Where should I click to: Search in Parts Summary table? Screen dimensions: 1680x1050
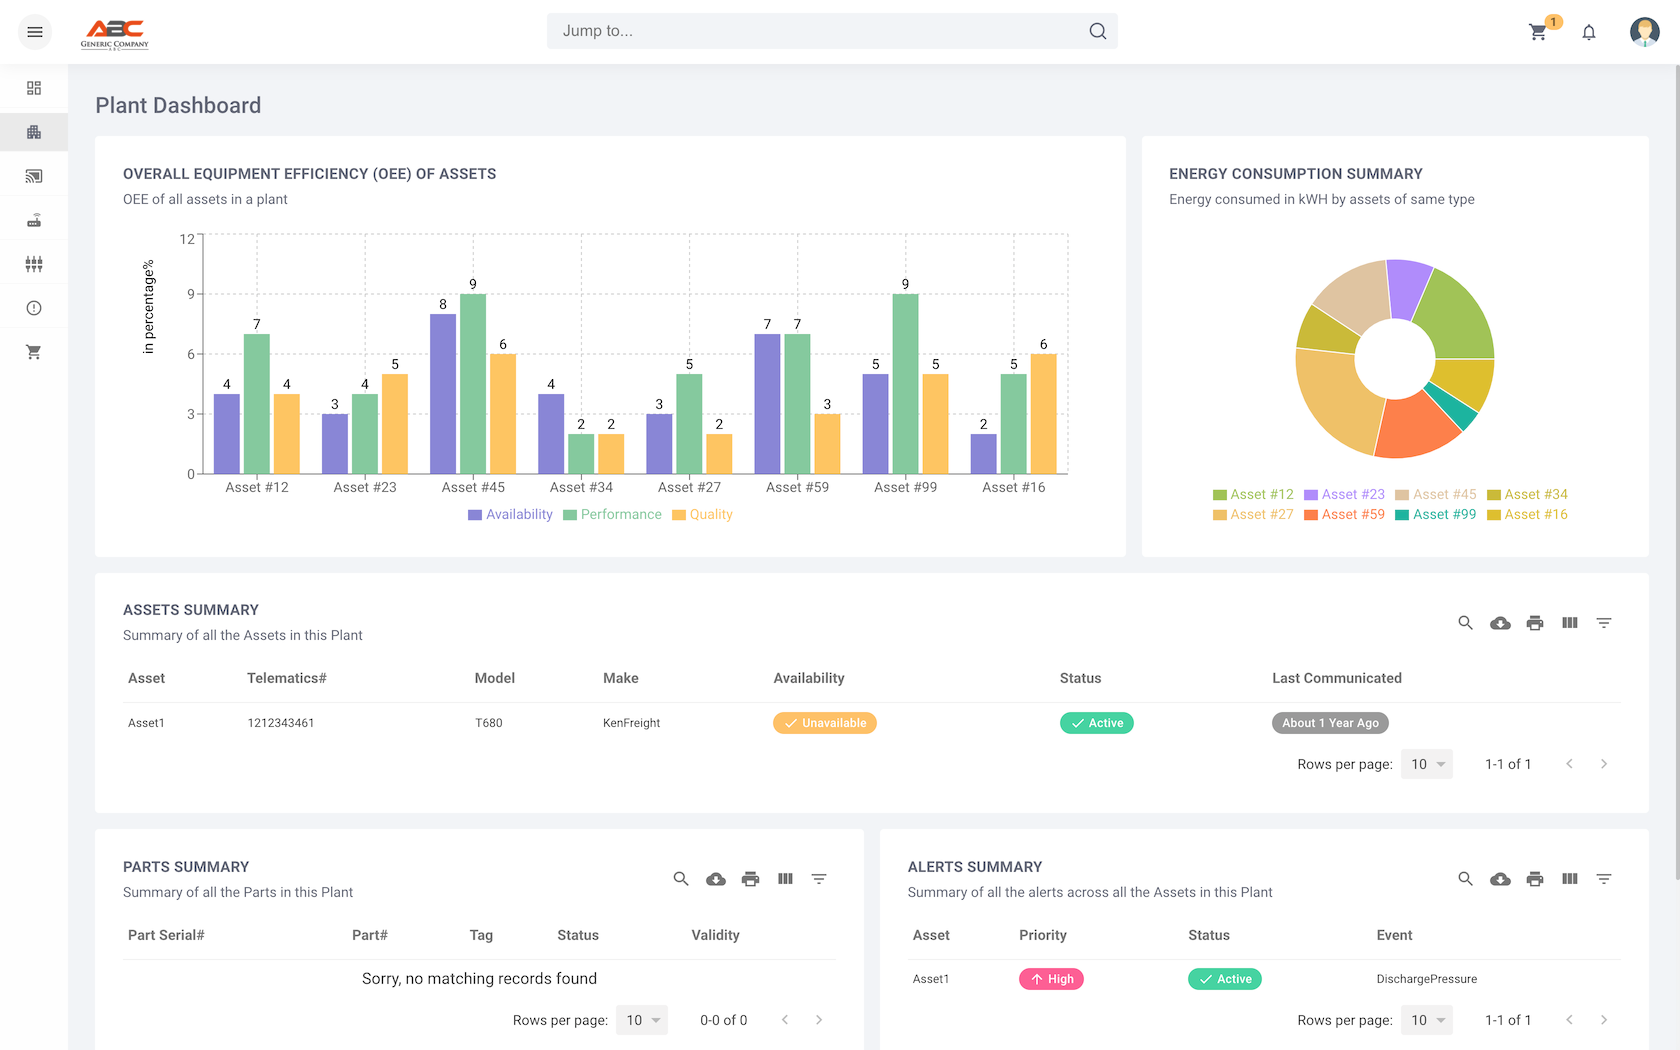point(681,879)
